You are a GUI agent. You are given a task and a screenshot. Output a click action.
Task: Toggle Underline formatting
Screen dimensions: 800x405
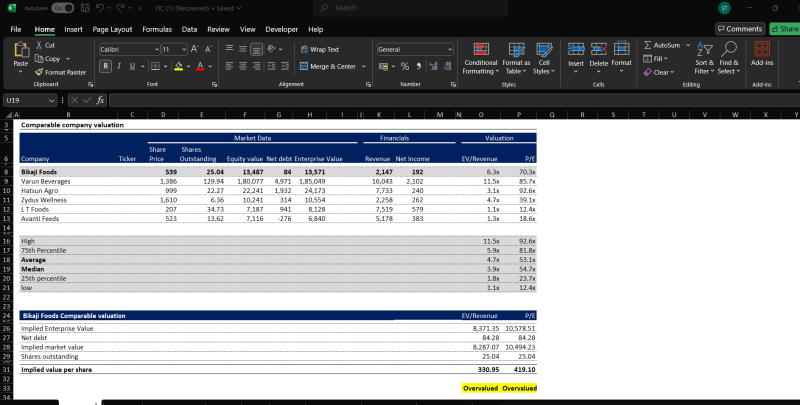(132, 66)
